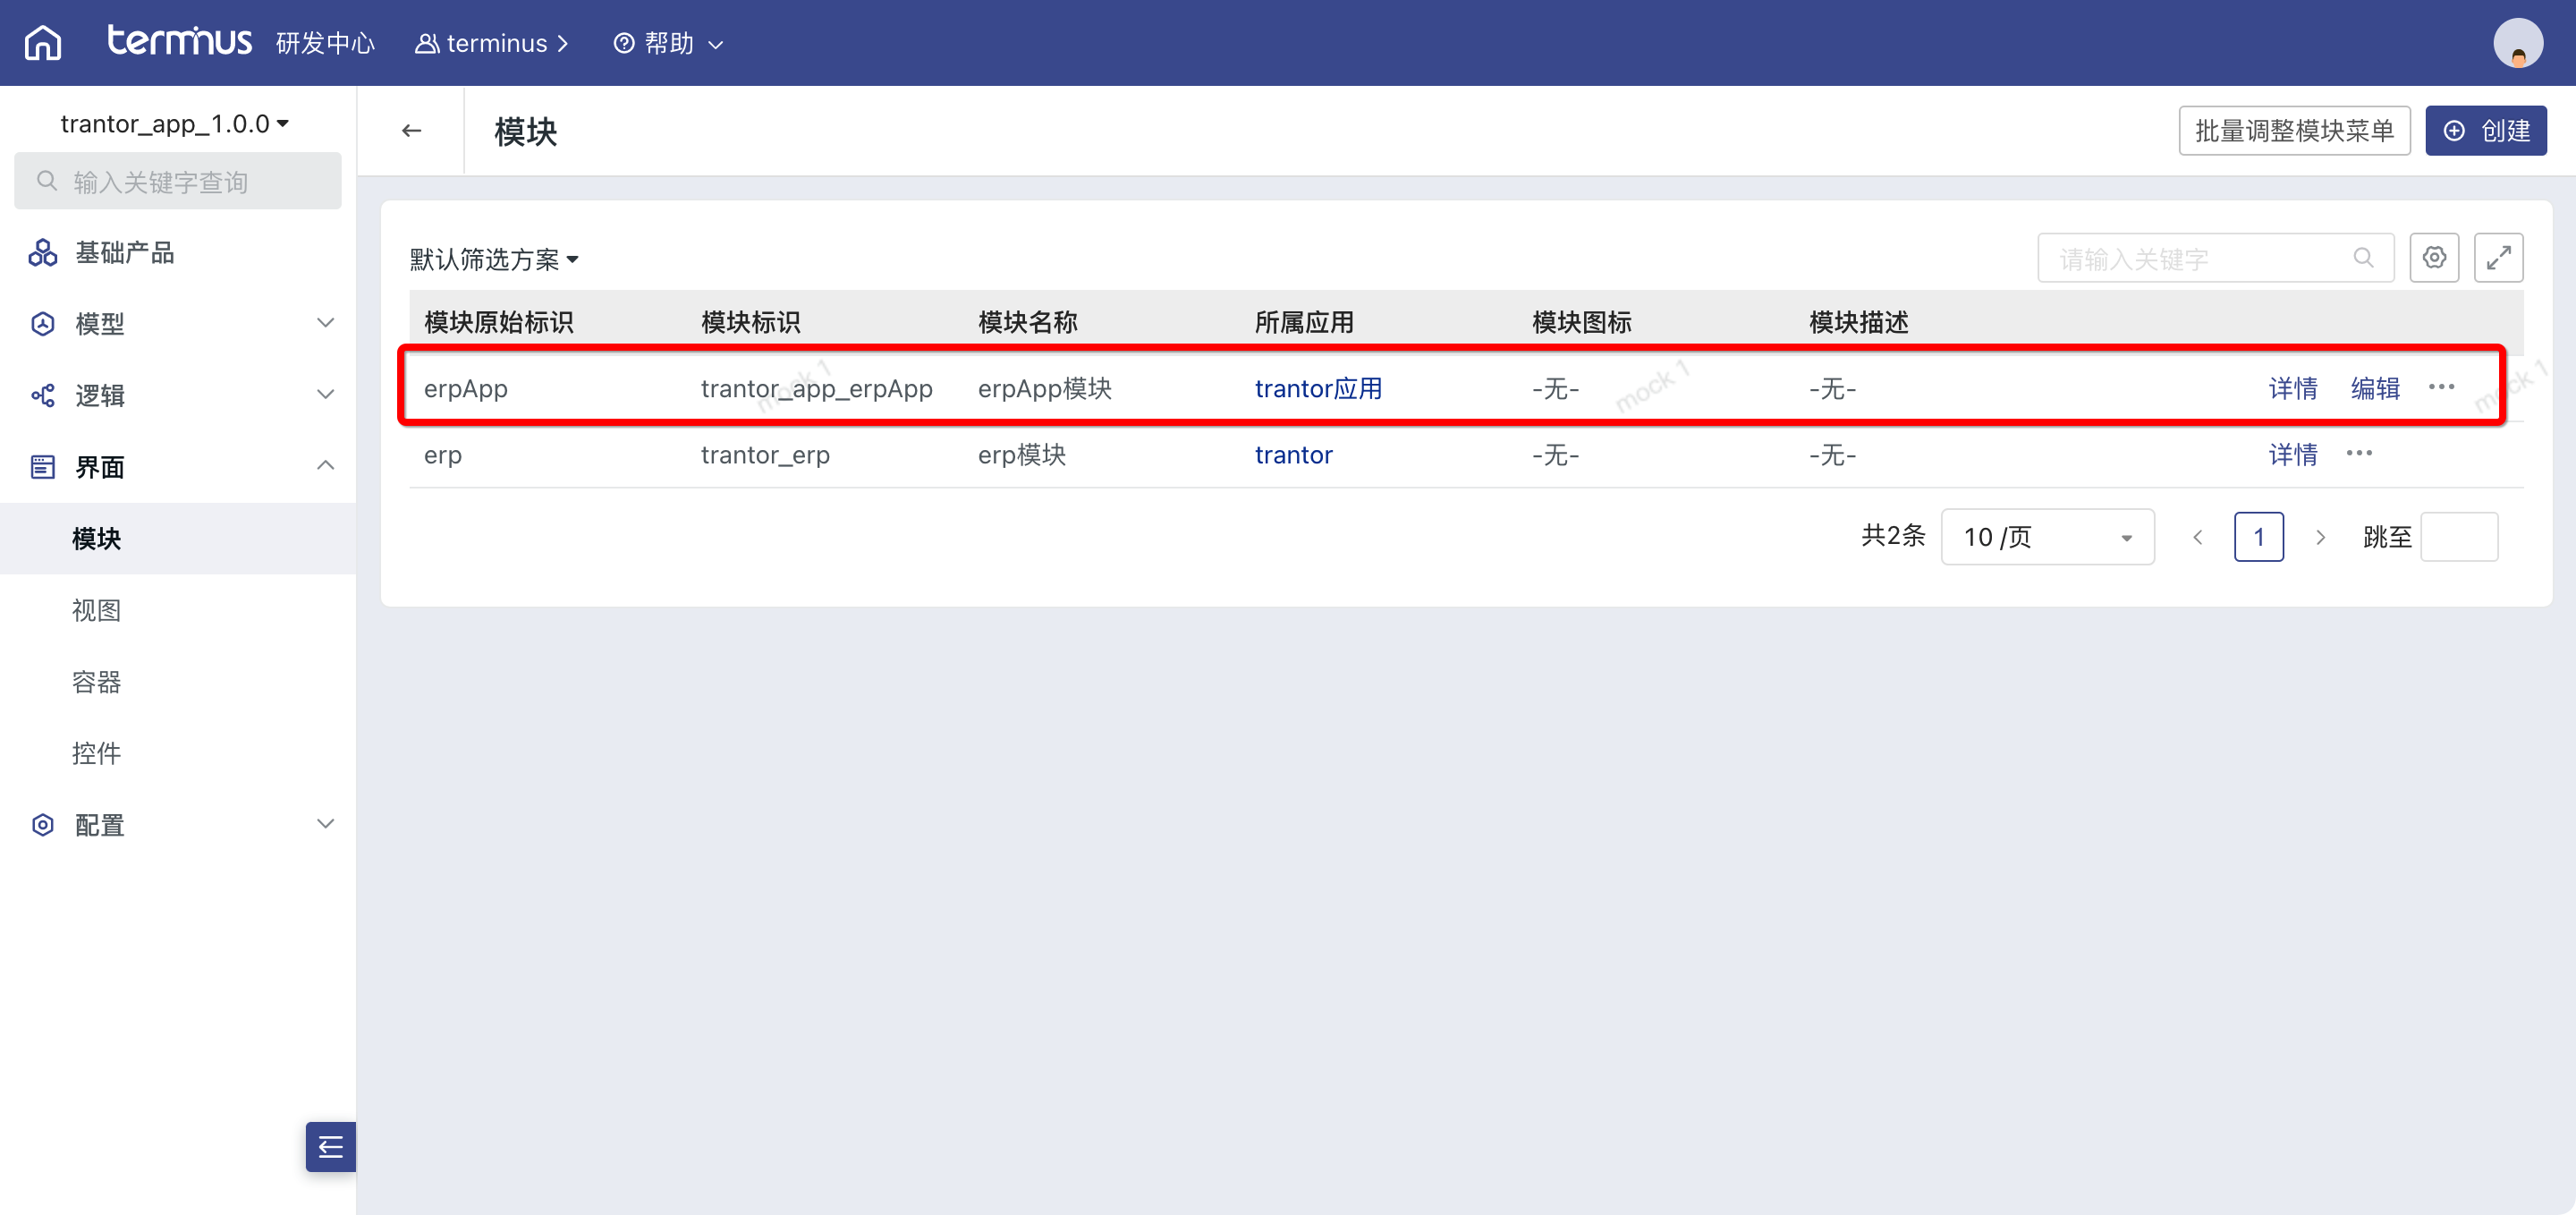Viewport: 2576px width, 1215px height.
Task: Open 详情 for the erp row
Action: click(2292, 455)
